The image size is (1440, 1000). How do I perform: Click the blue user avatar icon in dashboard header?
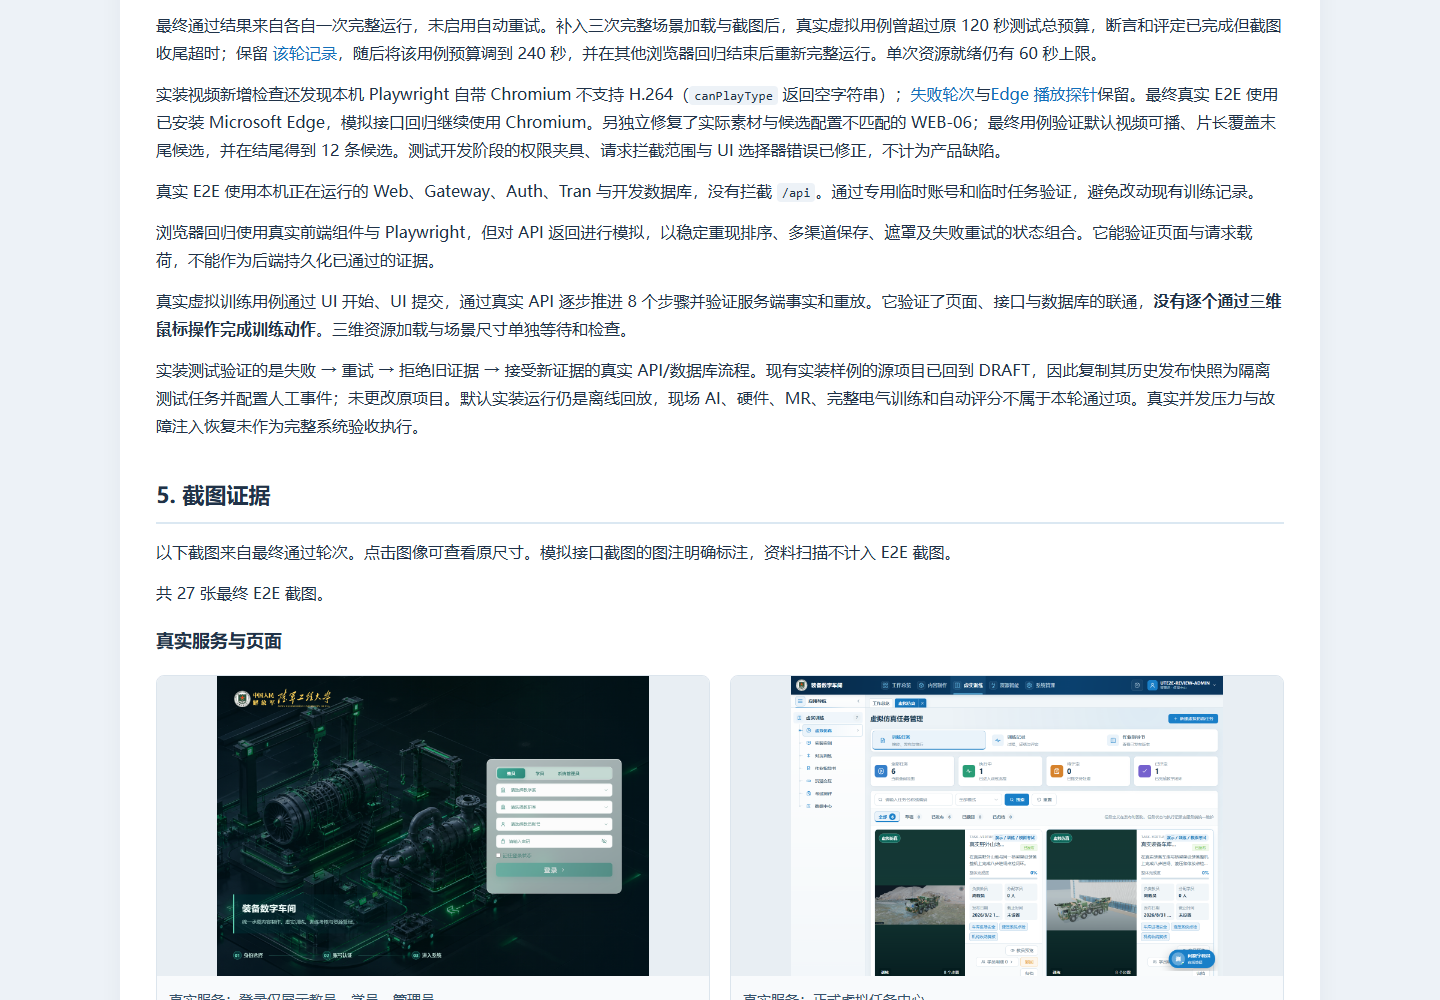[x=1152, y=685]
